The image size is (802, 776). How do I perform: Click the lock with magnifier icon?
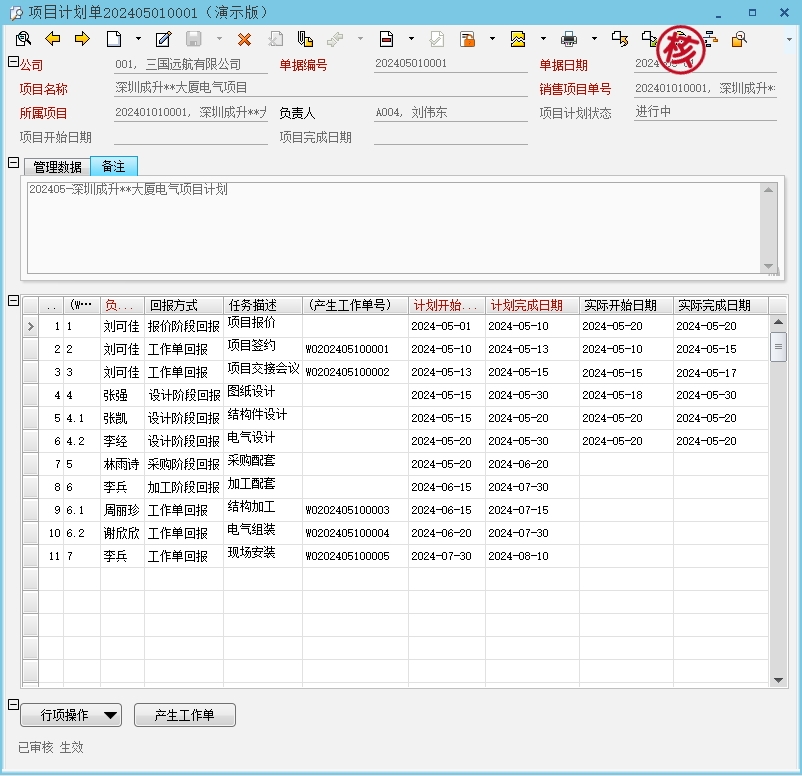pos(740,39)
